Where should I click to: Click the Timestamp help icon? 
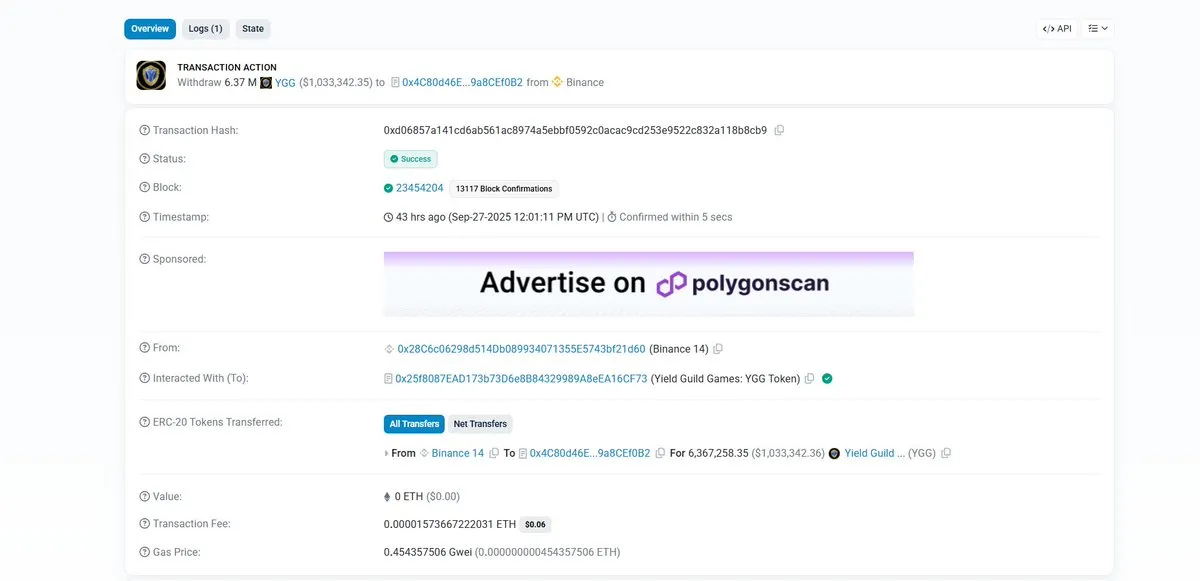click(144, 217)
